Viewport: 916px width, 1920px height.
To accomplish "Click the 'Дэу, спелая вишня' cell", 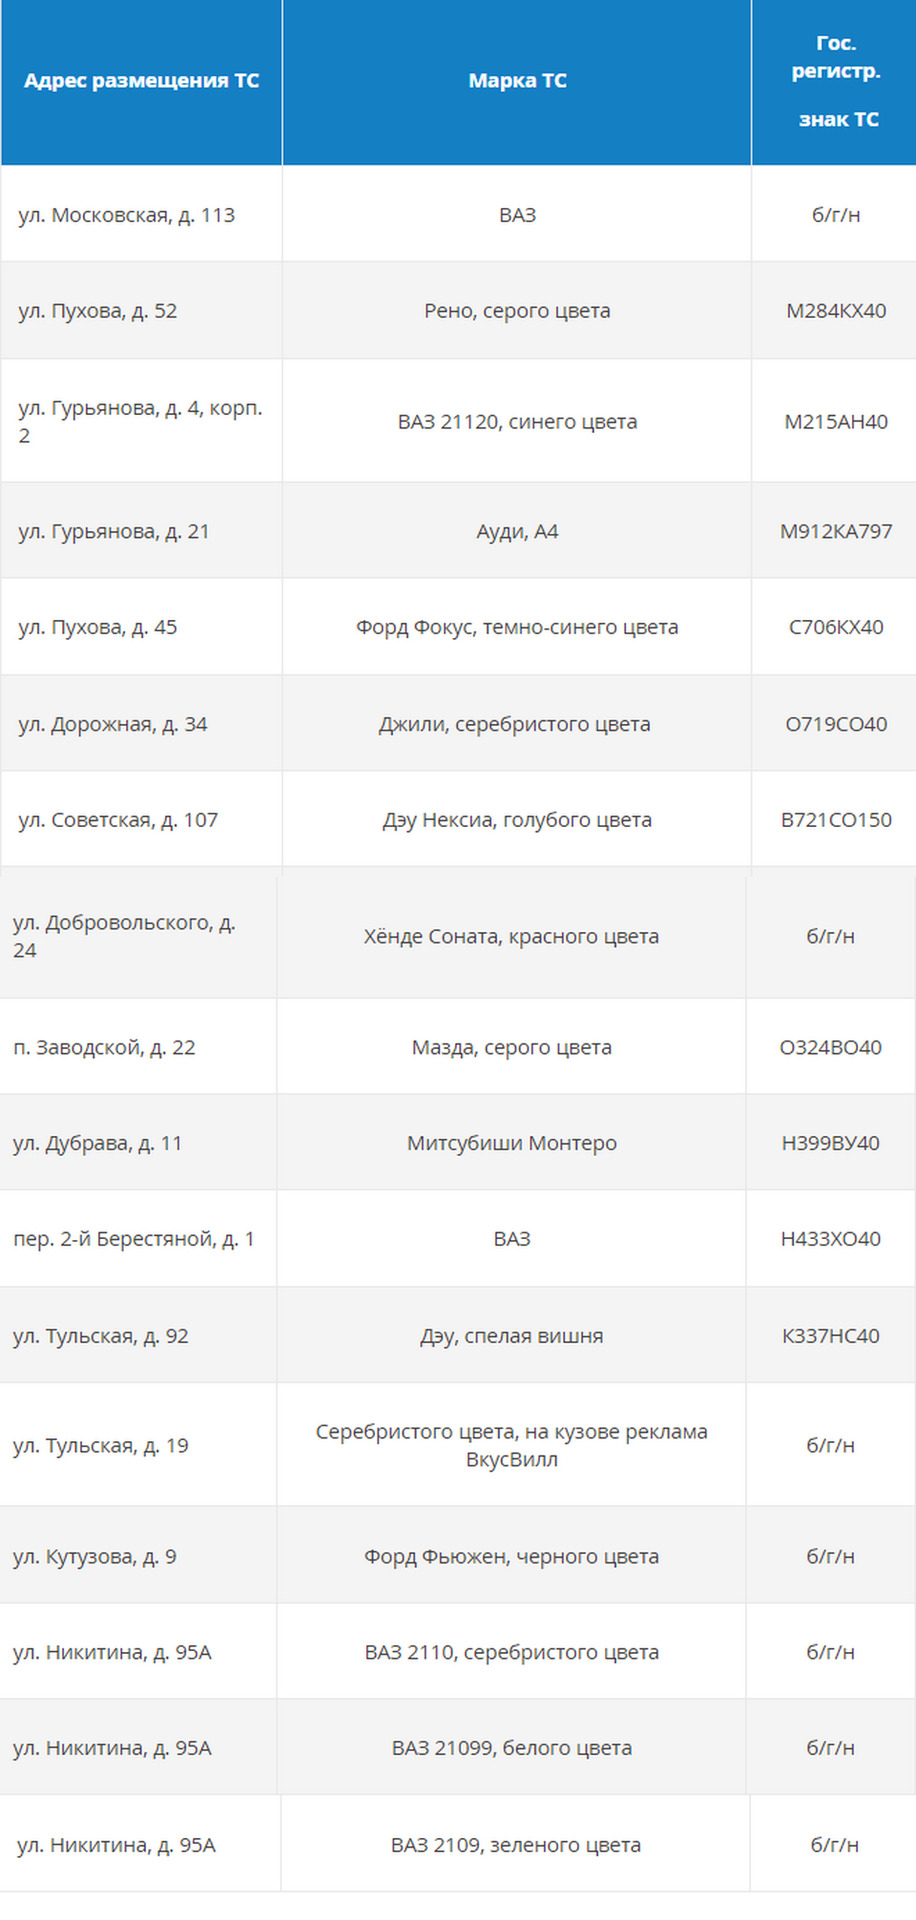I will point(511,1336).
